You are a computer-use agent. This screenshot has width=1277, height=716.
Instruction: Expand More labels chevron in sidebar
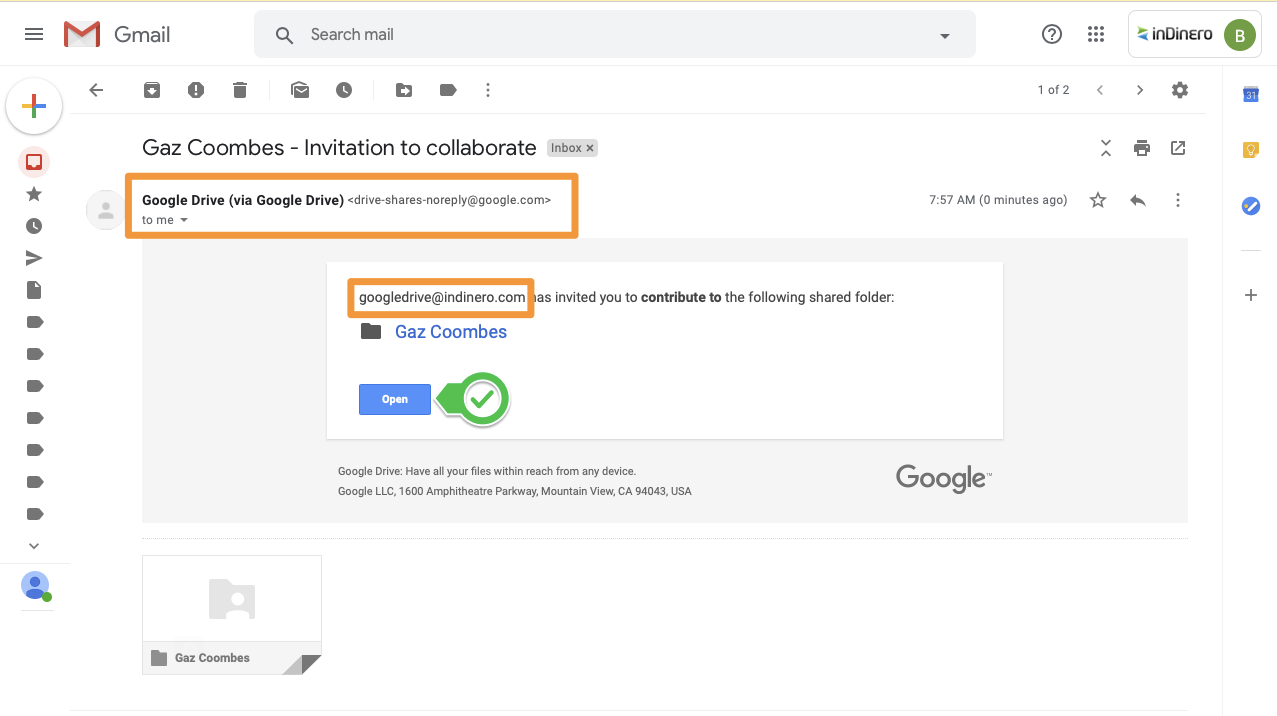tap(34, 546)
